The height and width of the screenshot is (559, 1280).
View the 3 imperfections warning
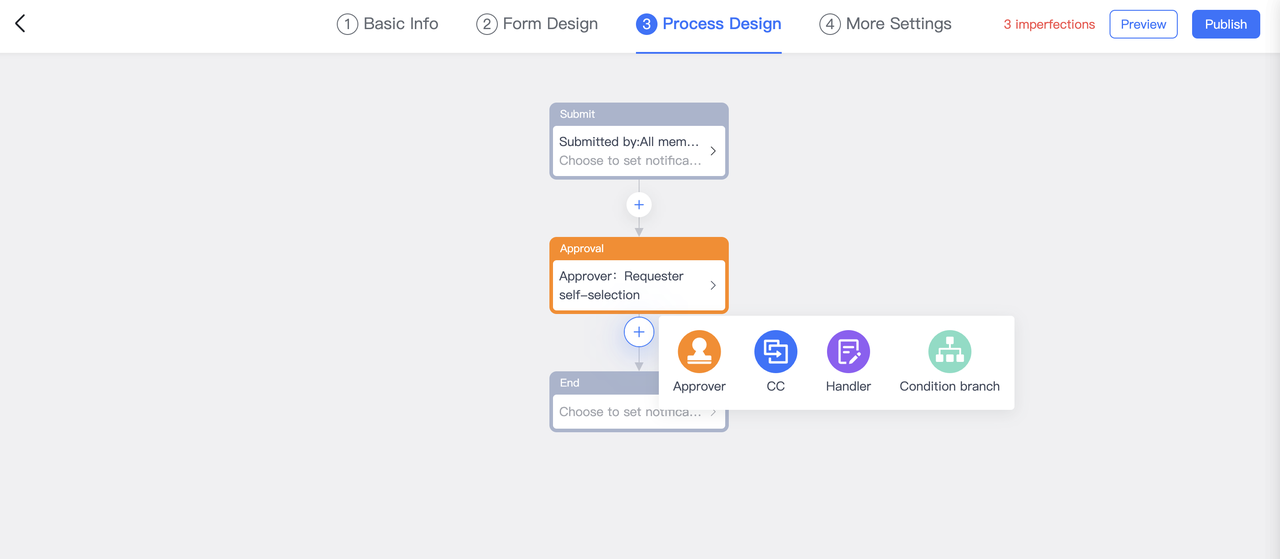tap(1049, 24)
